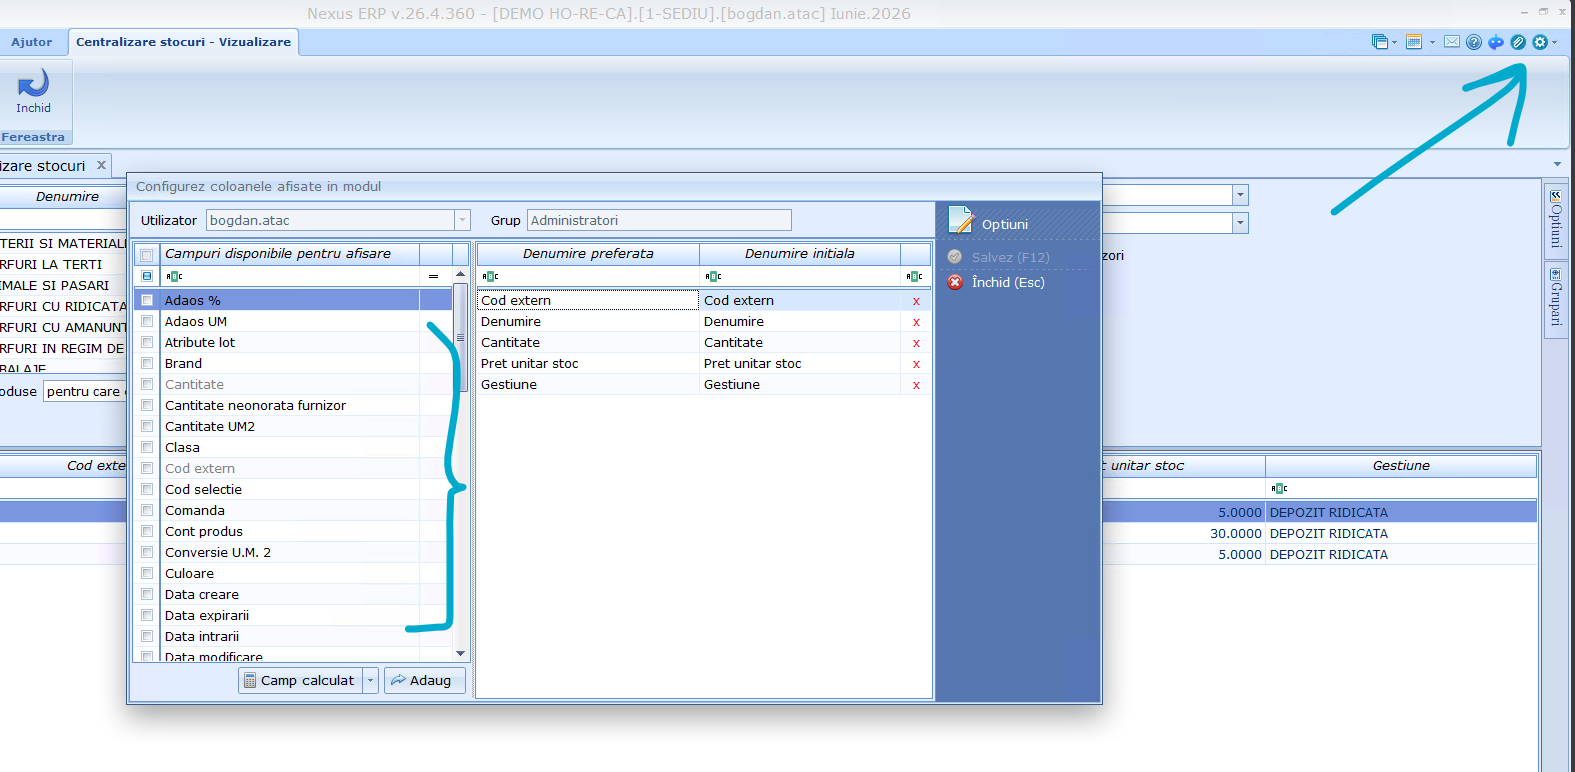The width and height of the screenshot is (1575, 772).
Task: Remove Cod extern column with red x
Action: click(916, 301)
